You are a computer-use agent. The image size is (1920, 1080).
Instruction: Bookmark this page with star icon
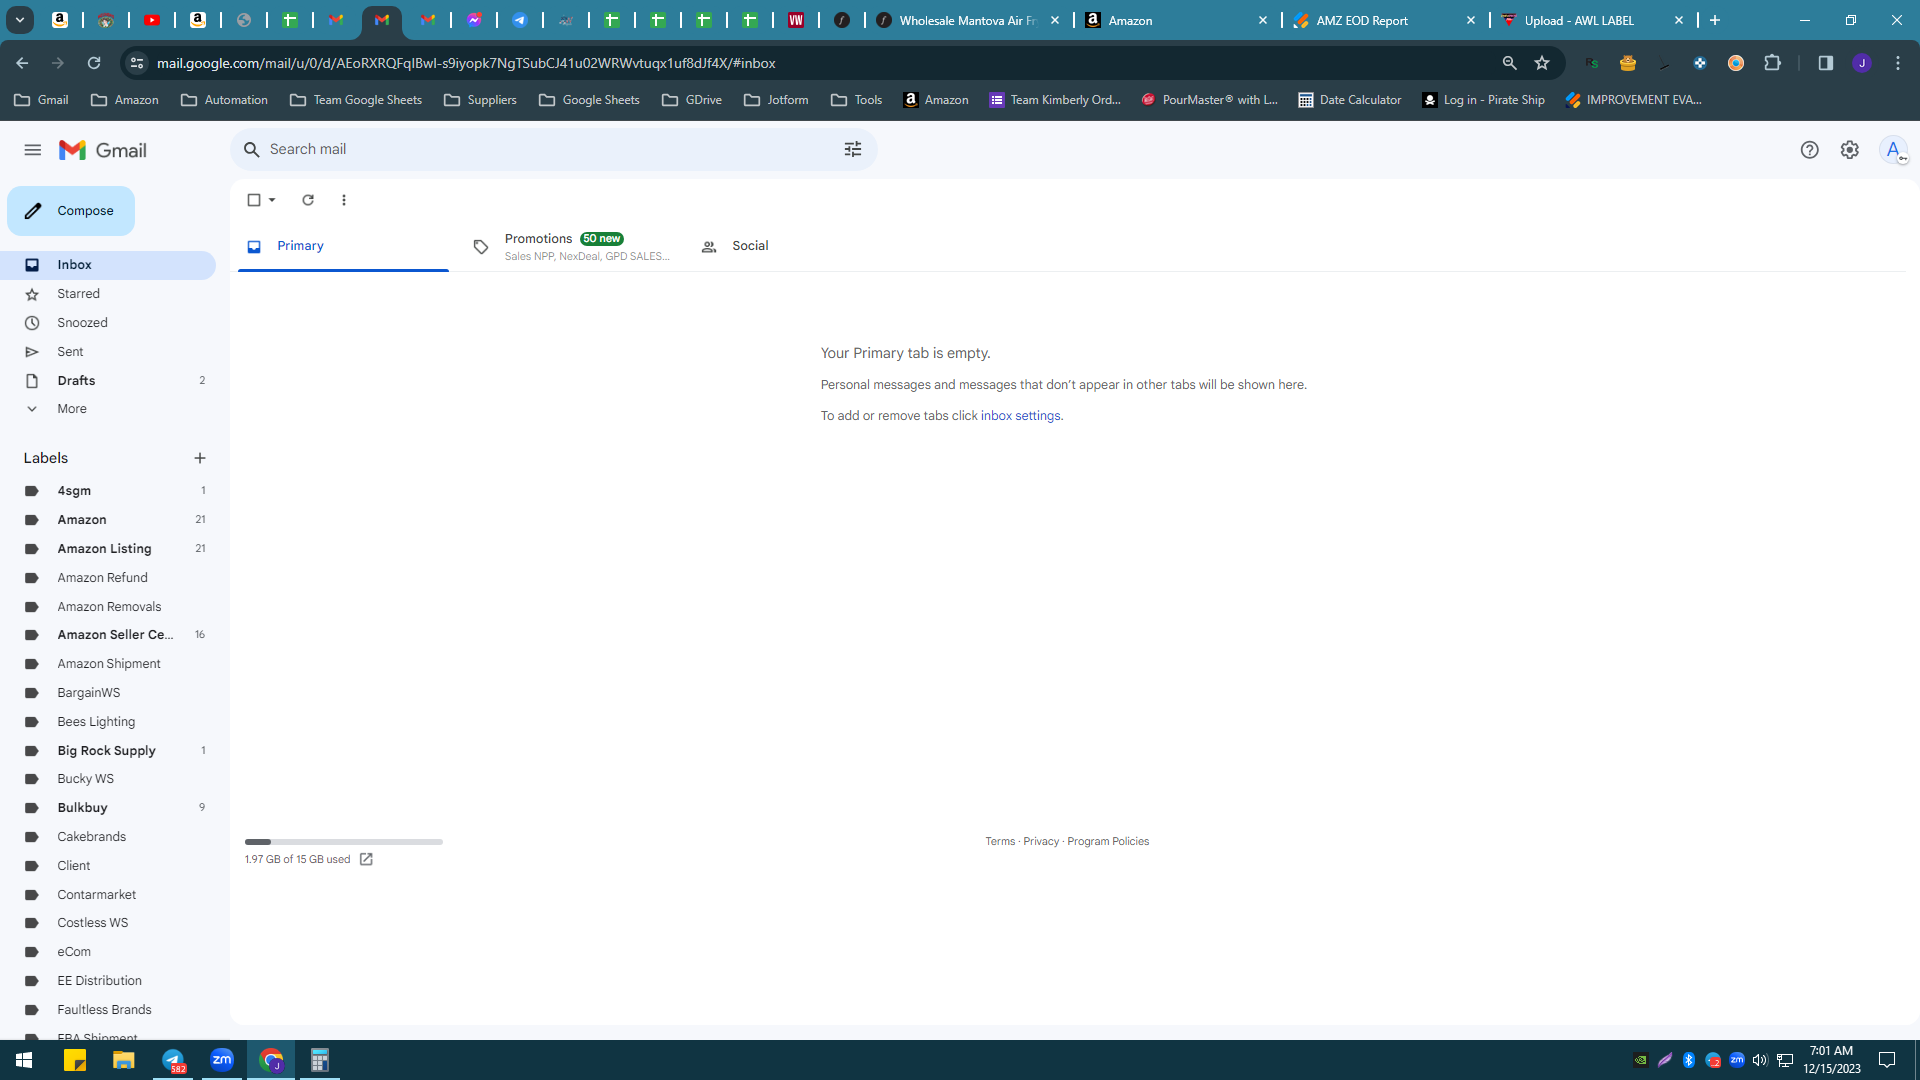pyautogui.click(x=1542, y=63)
